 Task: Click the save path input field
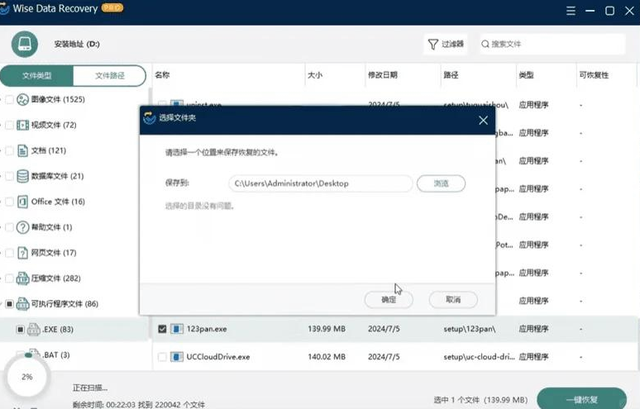tap(320, 183)
